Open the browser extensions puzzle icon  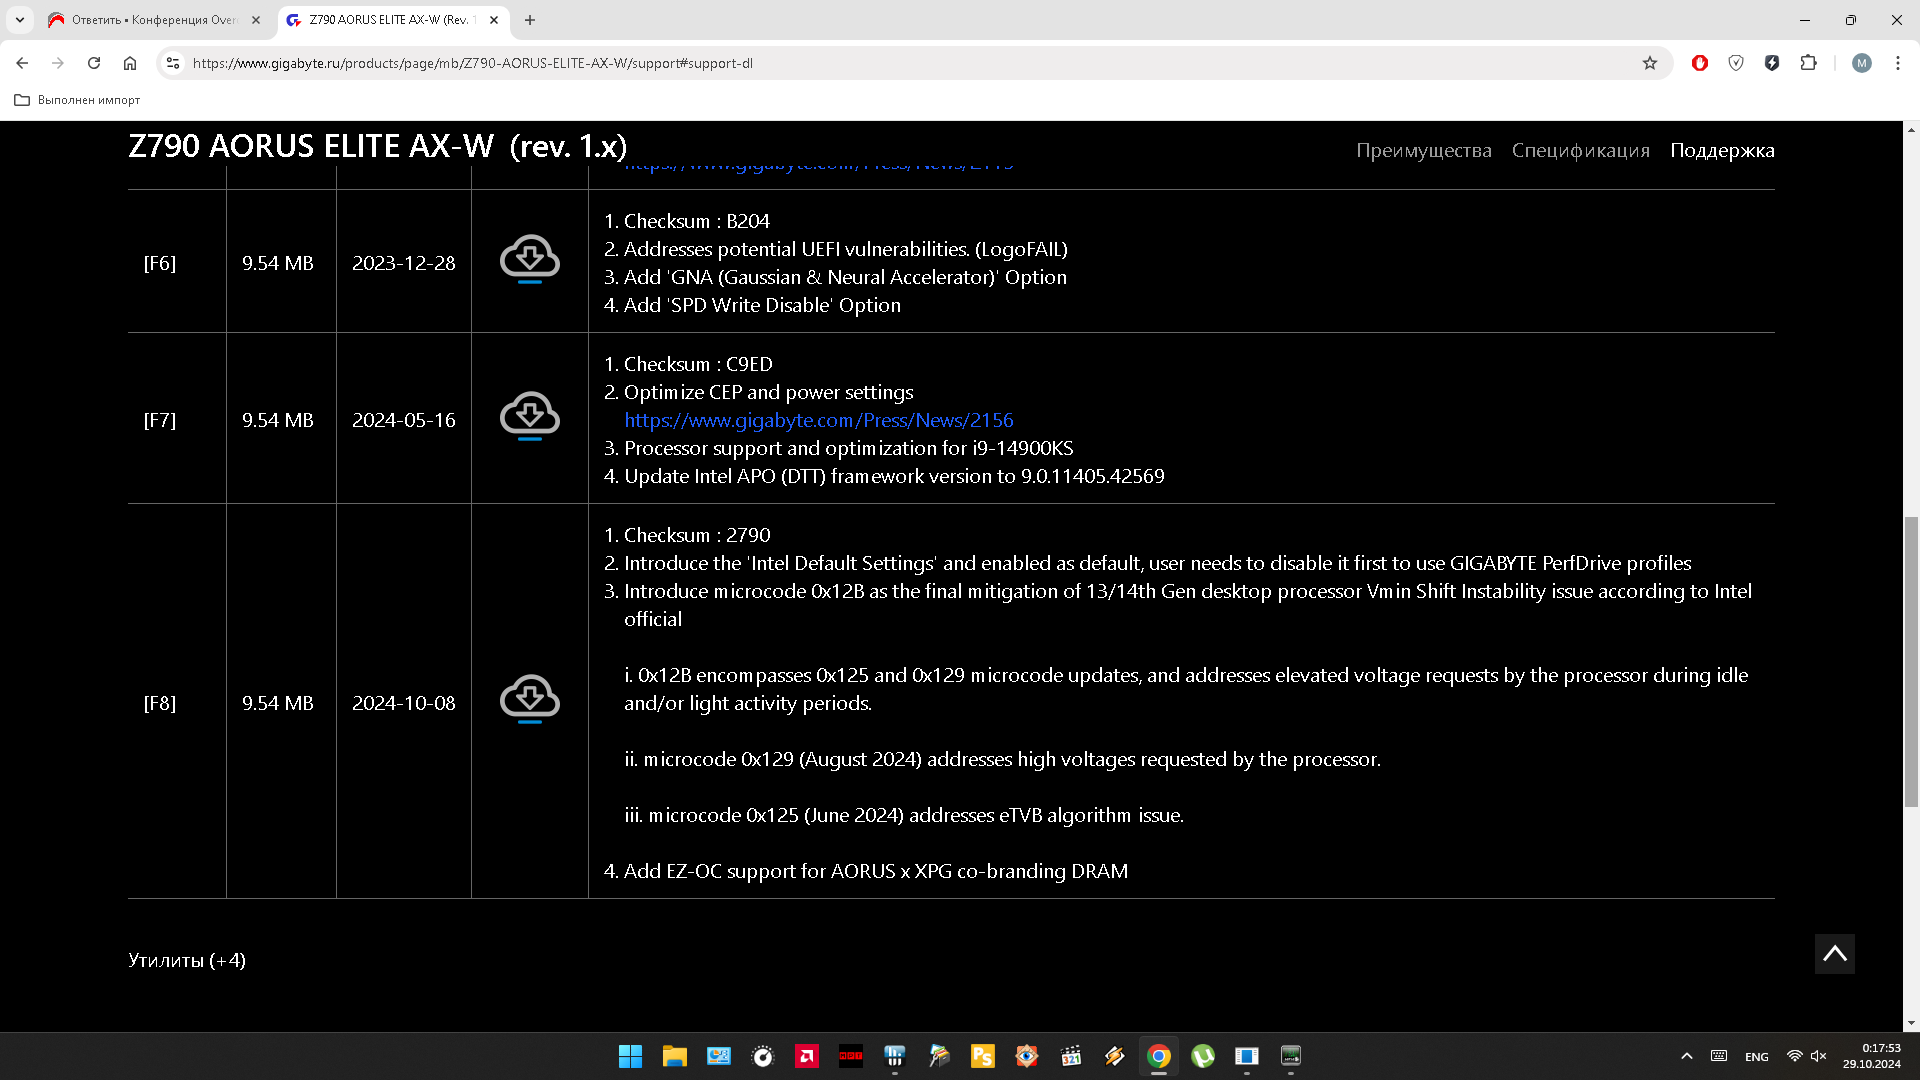click(x=1808, y=63)
